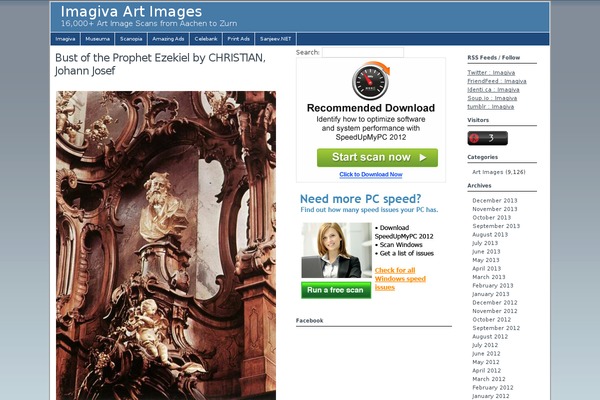Select the September 2012 archive
Image resolution: width=600 pixels, height=400 pixels.
click(x=496, y=328)
